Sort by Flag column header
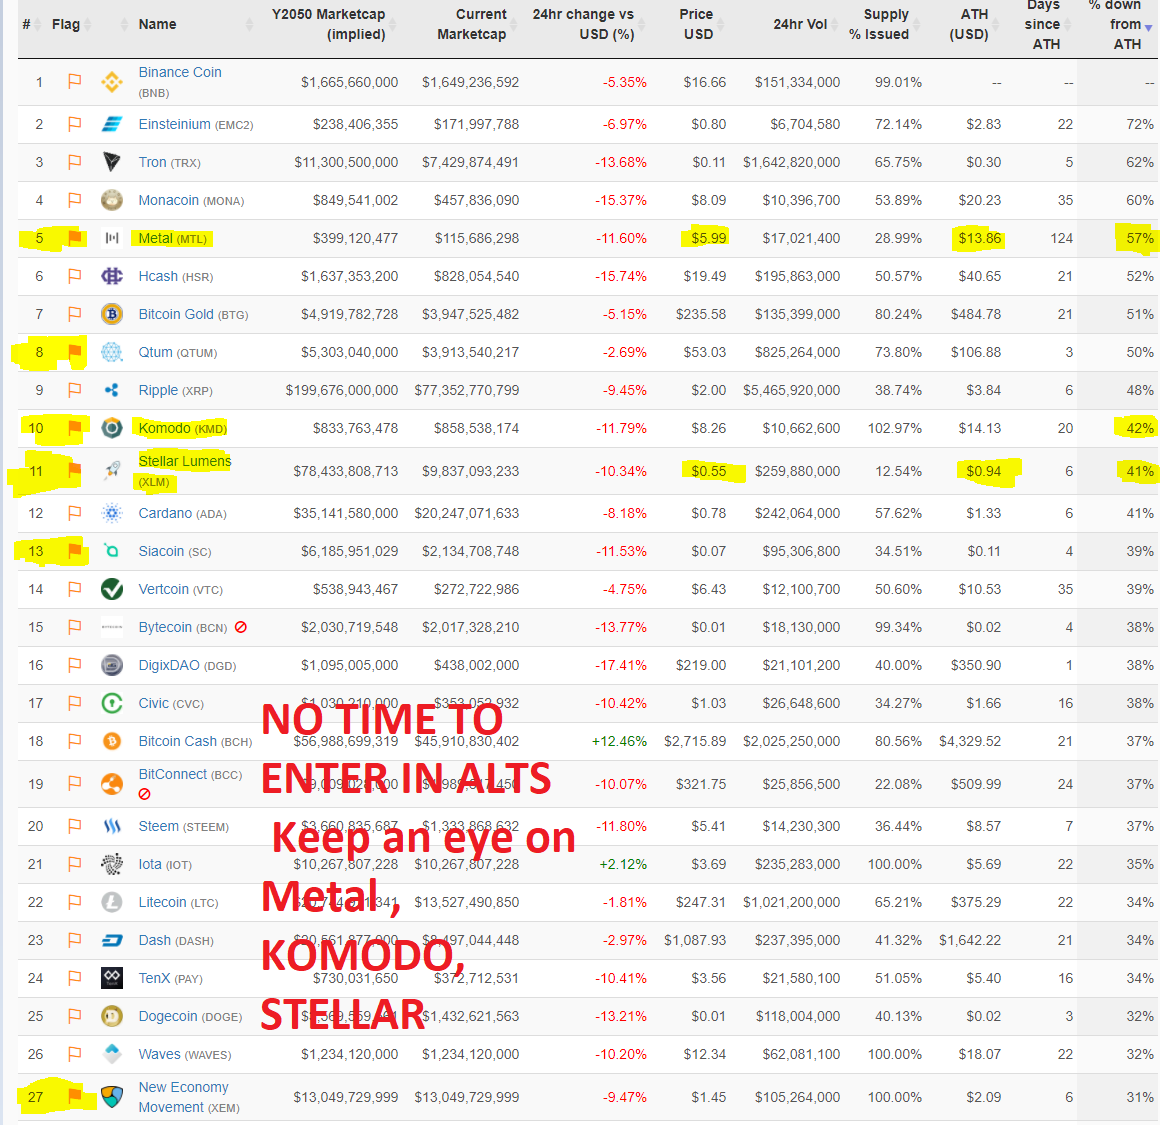The height and width of the screenshot is (1125, 1160). 66,24
